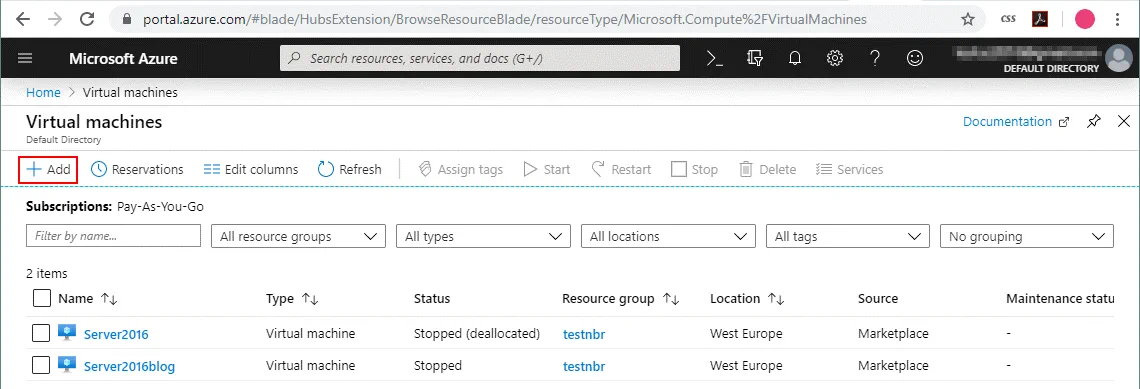Sort by Type column arrows
The image size is (1140, 389).
point(310,299)
